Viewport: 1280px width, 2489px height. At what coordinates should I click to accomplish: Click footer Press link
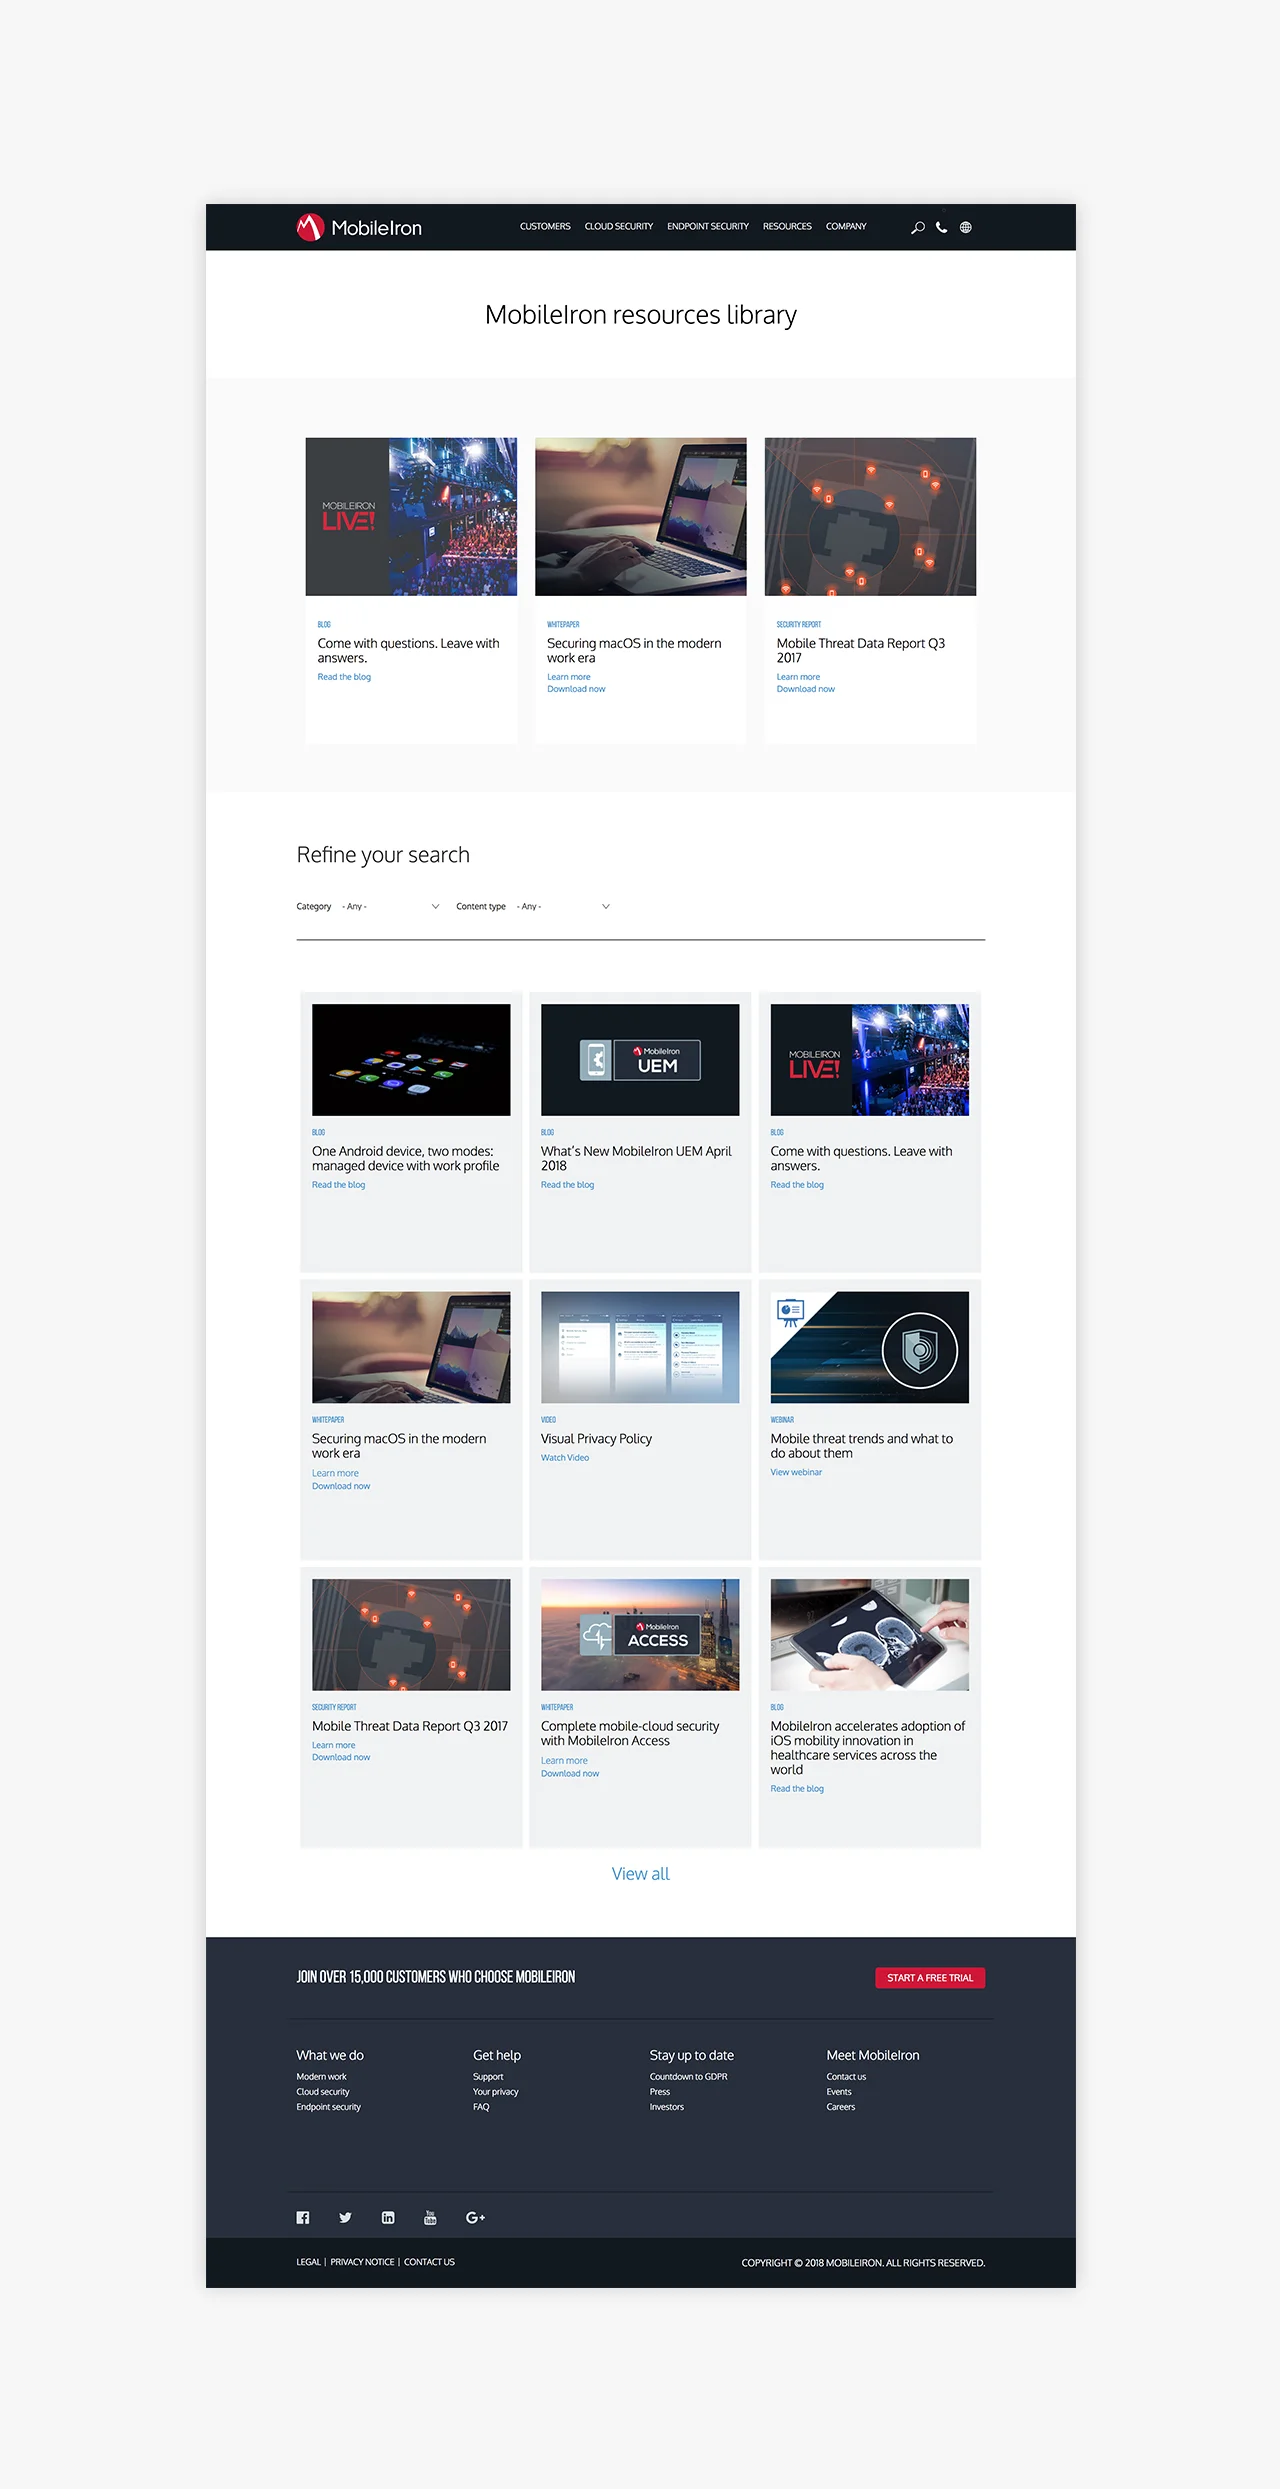coord(660,2092)
